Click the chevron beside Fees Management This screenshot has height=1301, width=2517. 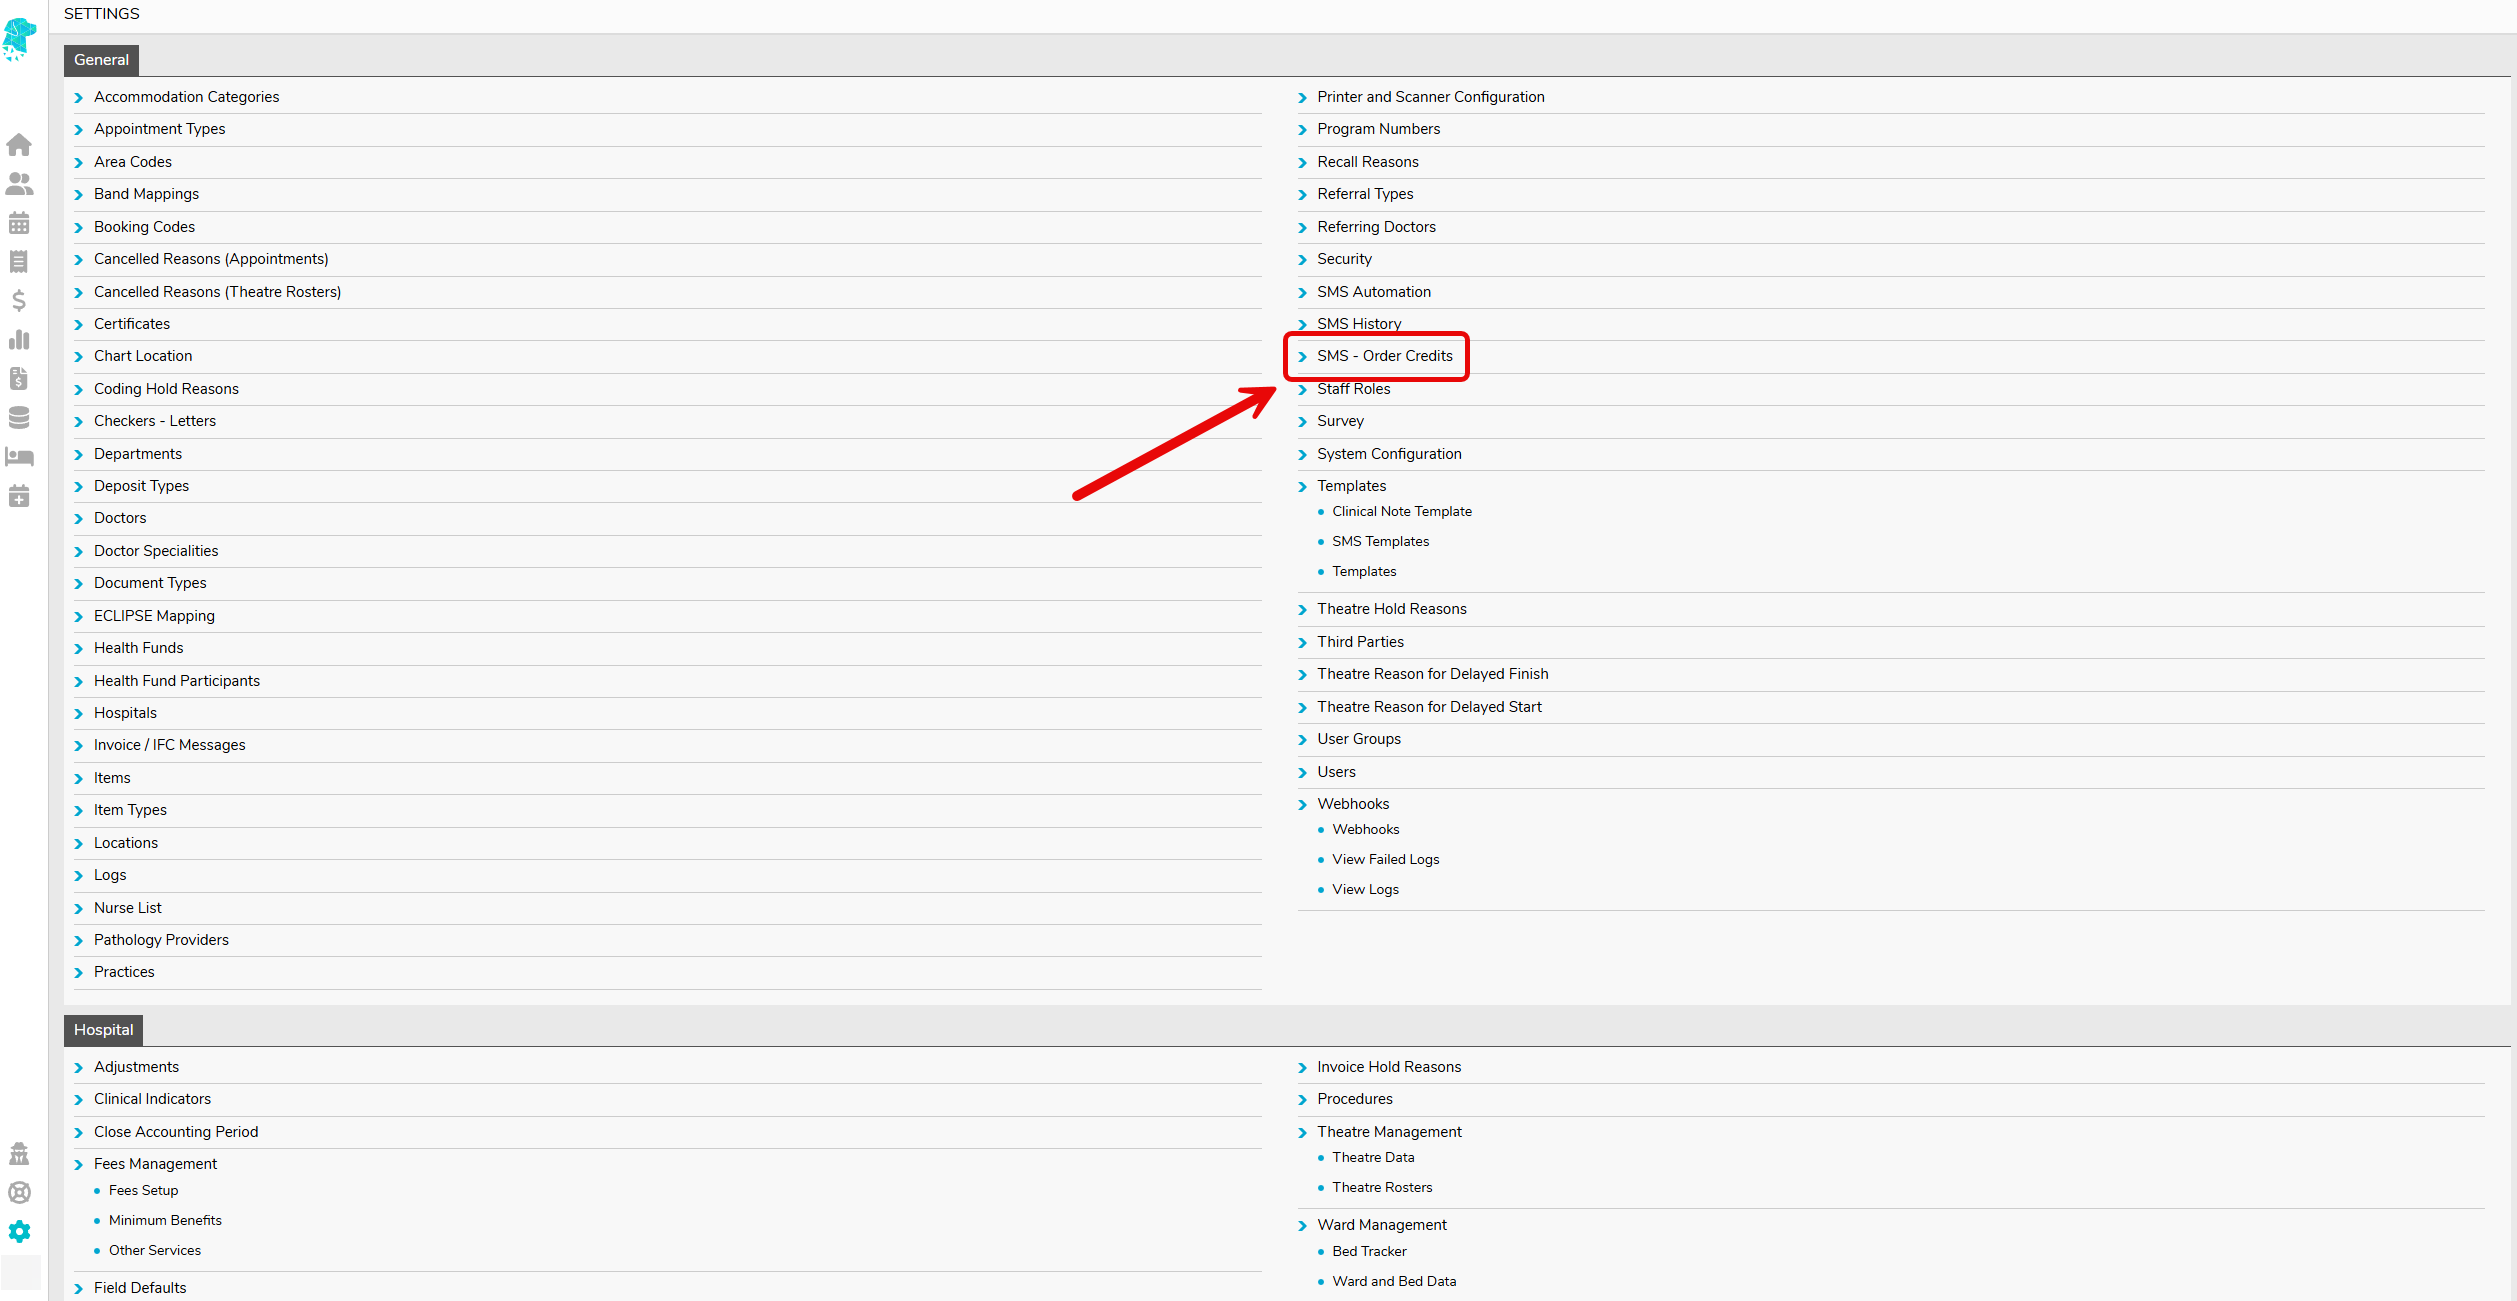(79, 1165)
